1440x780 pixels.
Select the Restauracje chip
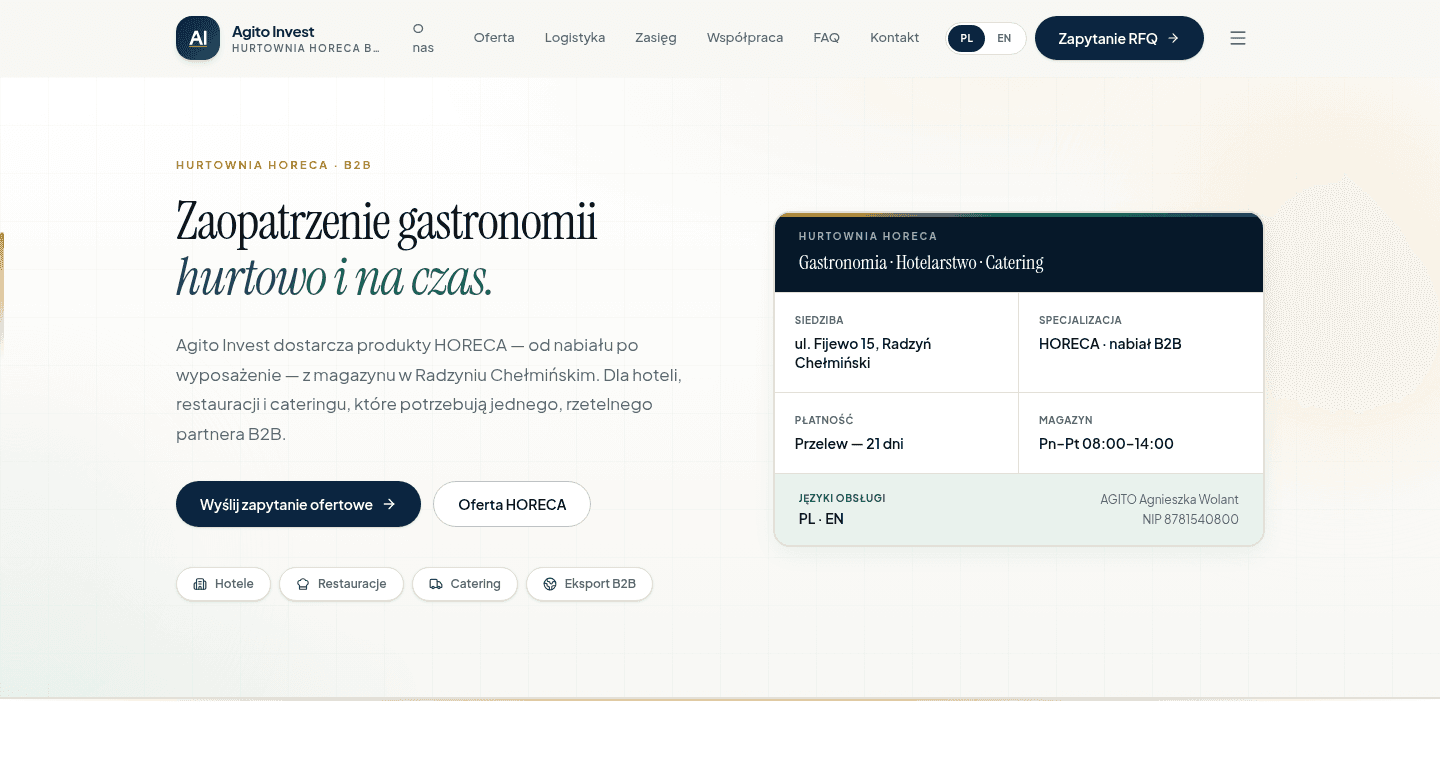[x=341, y=584]
